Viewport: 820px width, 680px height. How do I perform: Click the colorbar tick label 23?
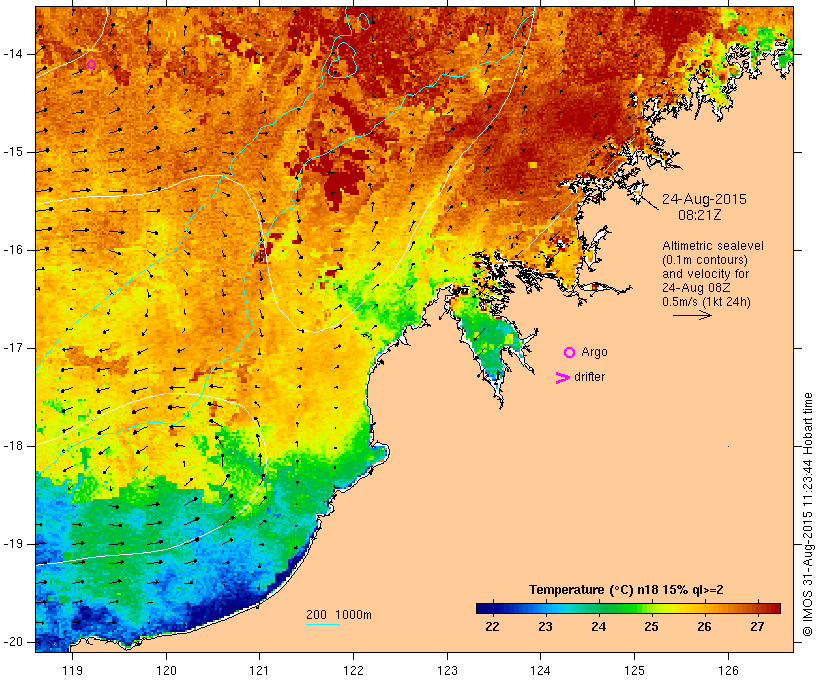pos(545,627)
